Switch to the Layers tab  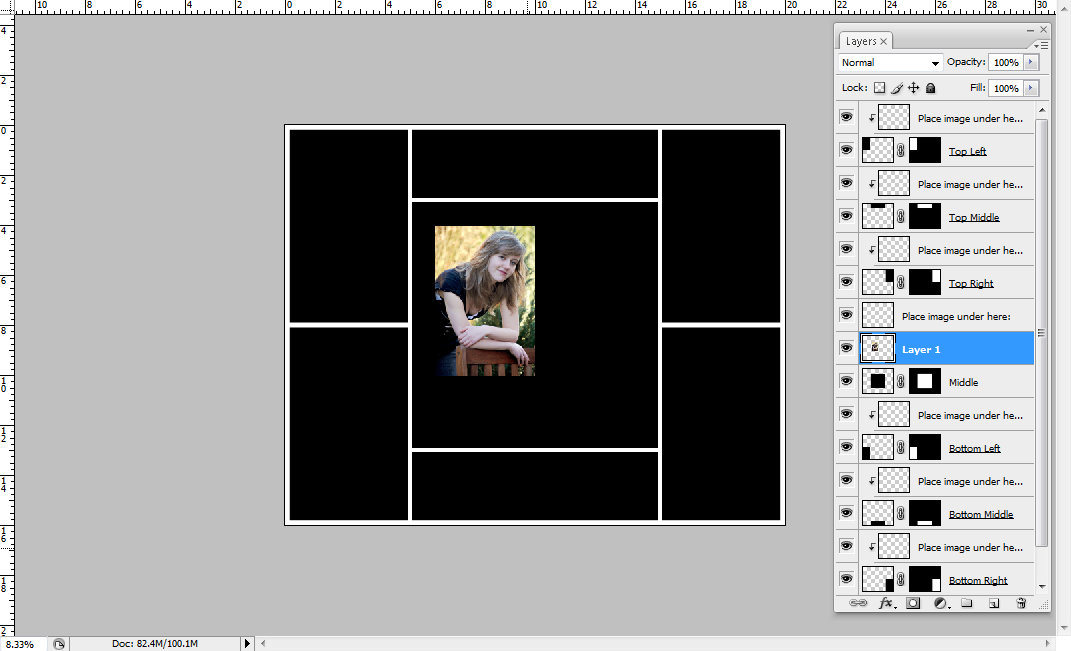pyautogui.click(x=861, y=42)
